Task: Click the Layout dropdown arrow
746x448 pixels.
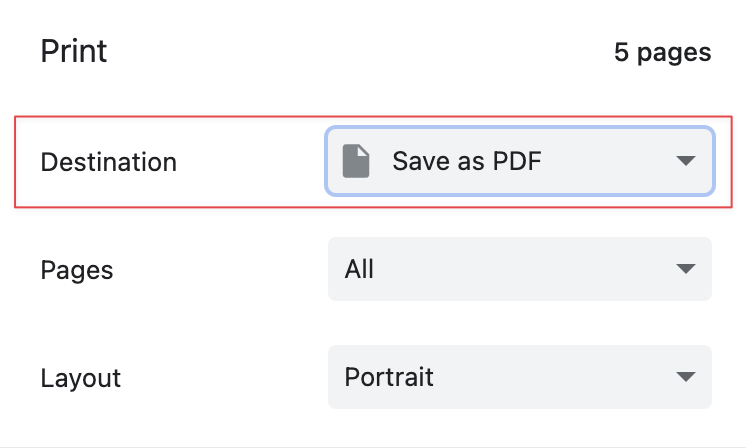Action: point(686,377)
